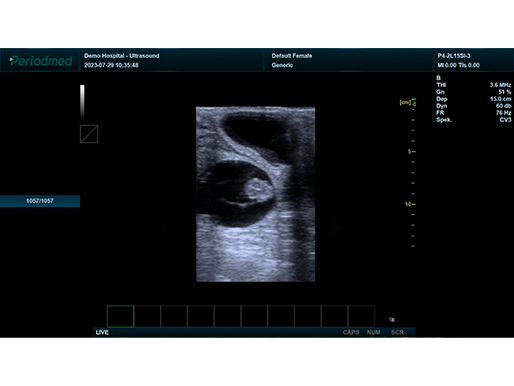This screenshot has width=514, height=386.
Task: Click the B mode label
Action: (x=438, y=78)
